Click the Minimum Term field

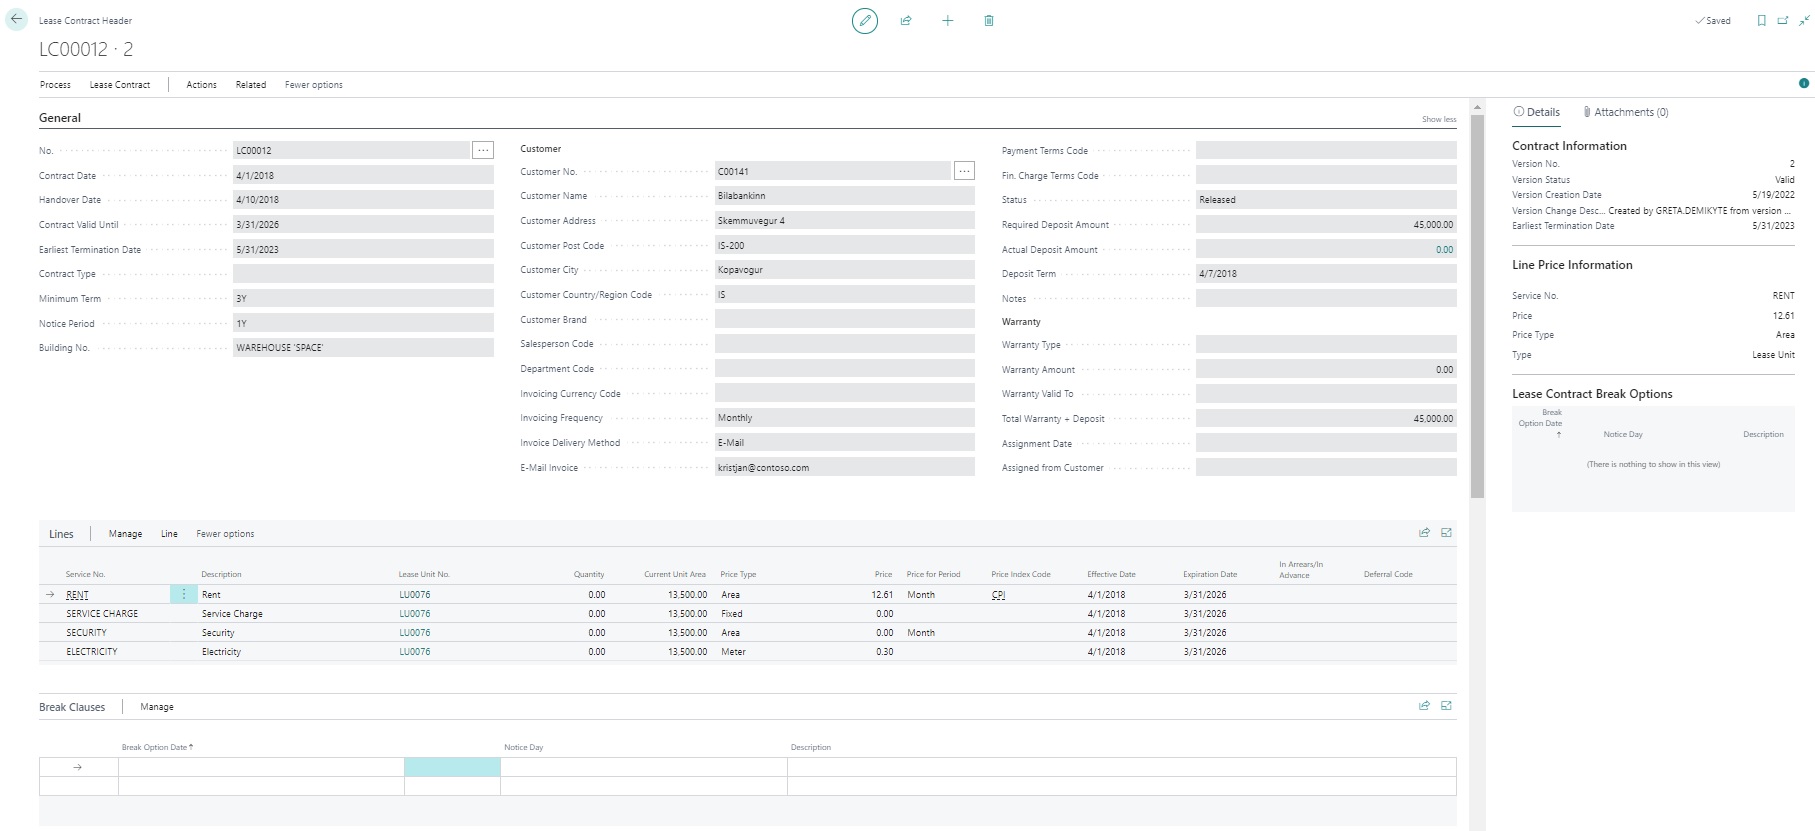pos(363,298)
